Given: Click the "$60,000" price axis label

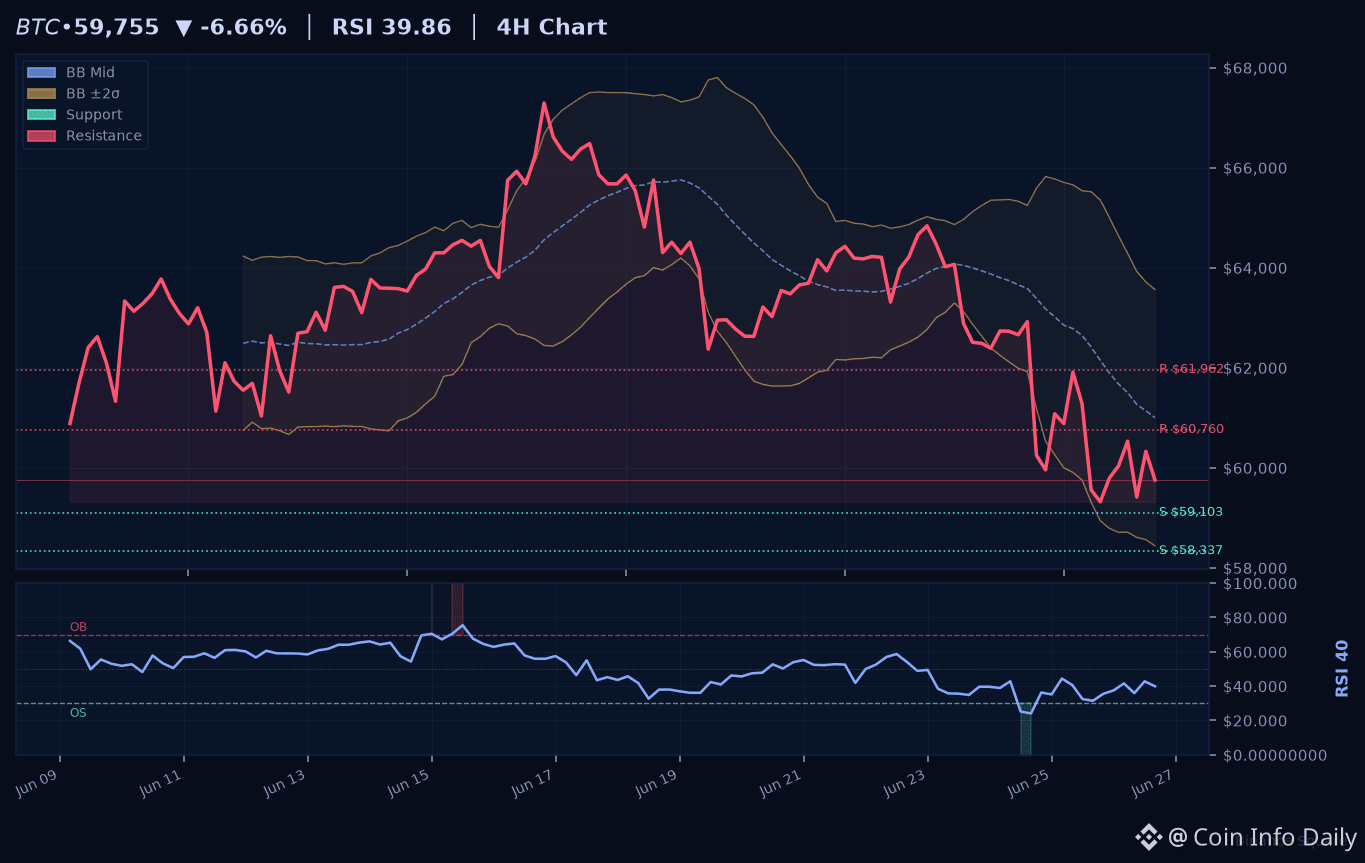Looking at the screenshot, I should tap(1255, 468).
